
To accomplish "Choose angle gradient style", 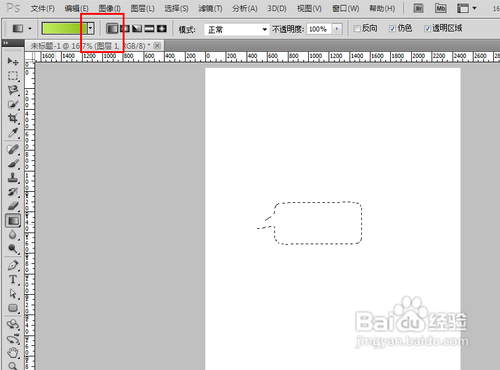I will [137, 29].
